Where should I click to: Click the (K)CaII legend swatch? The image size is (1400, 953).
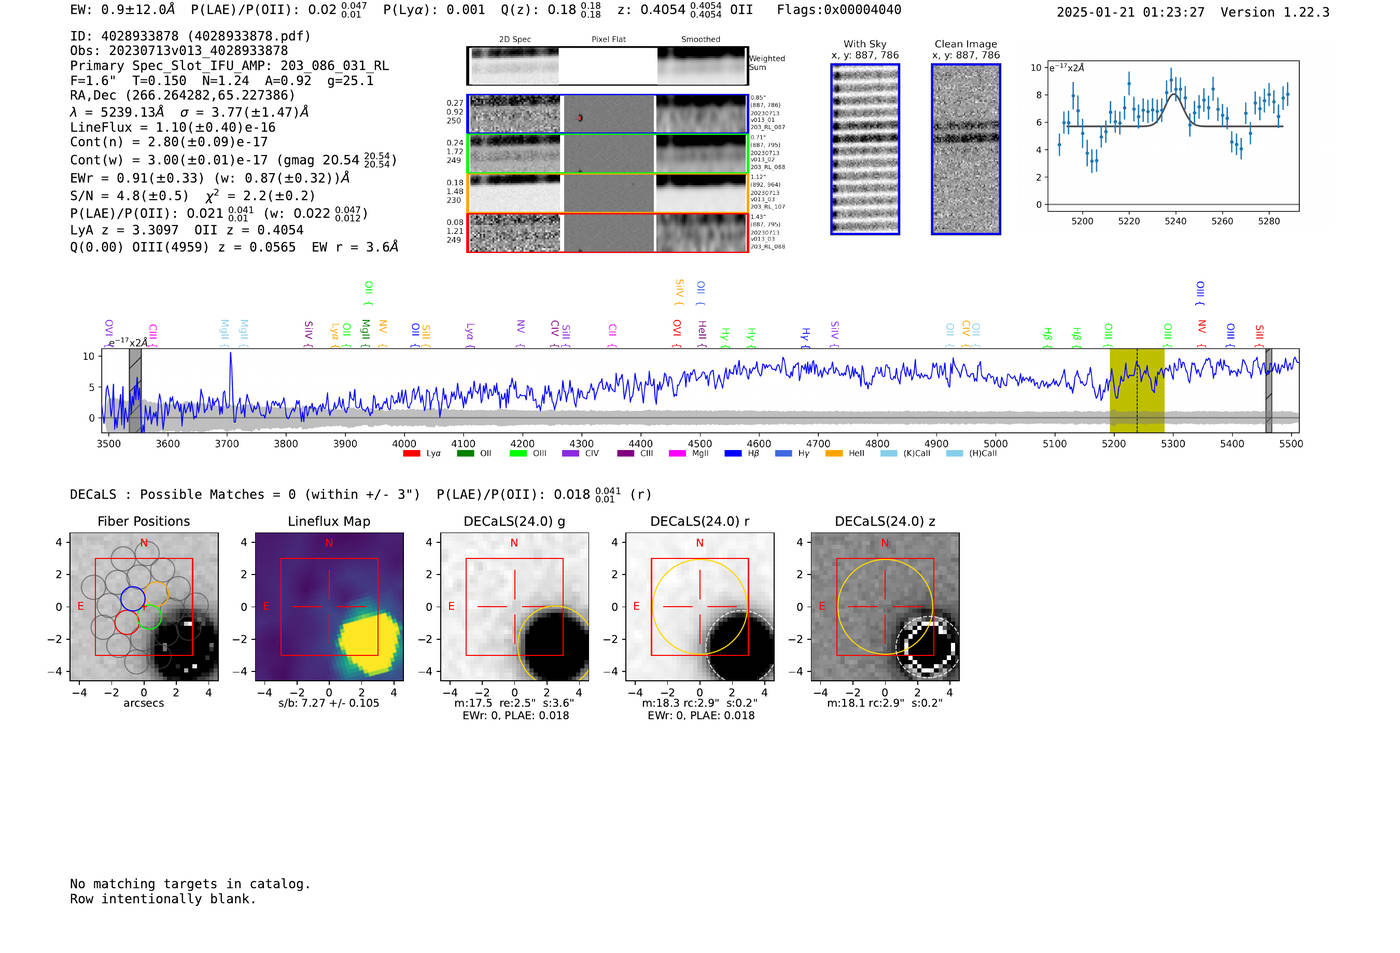coord(888,453)
